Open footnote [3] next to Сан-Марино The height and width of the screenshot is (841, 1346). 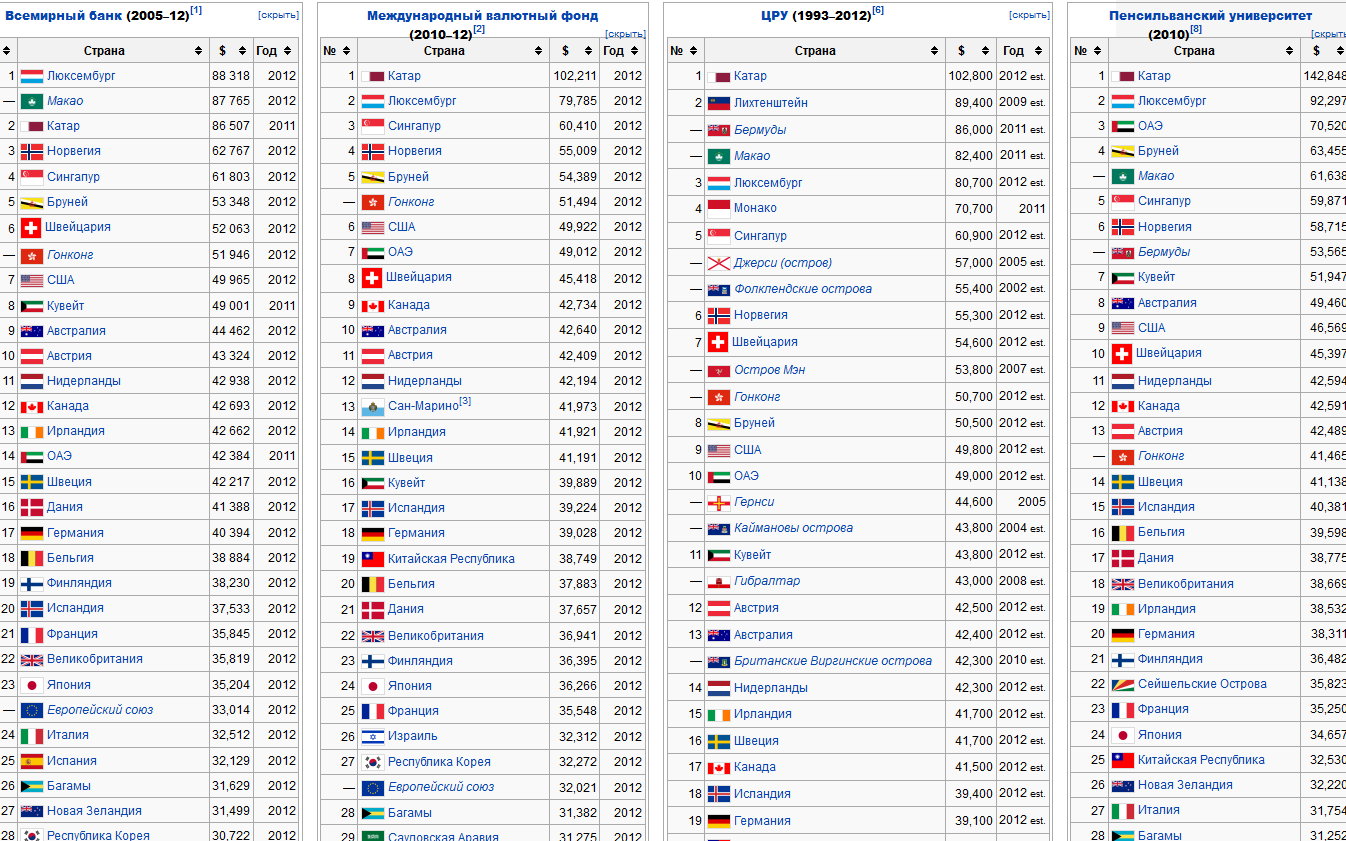click(x=465, y=402)
